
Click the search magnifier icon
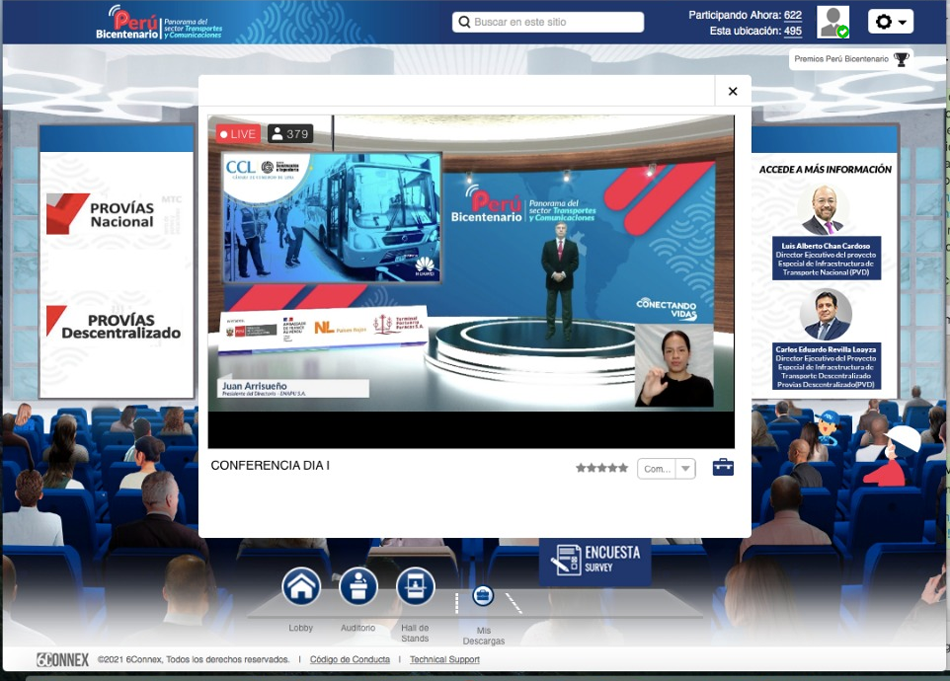(x=464, y=22)
